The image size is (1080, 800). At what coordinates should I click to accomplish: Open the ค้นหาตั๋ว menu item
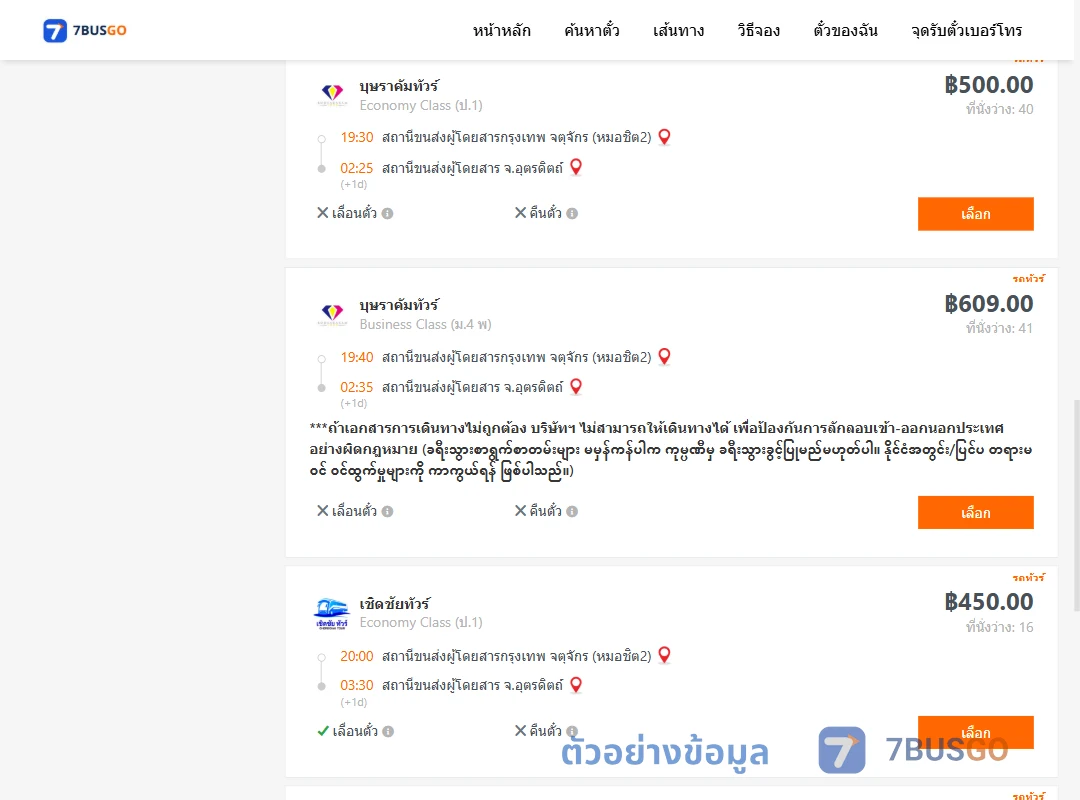pos(592,30)
